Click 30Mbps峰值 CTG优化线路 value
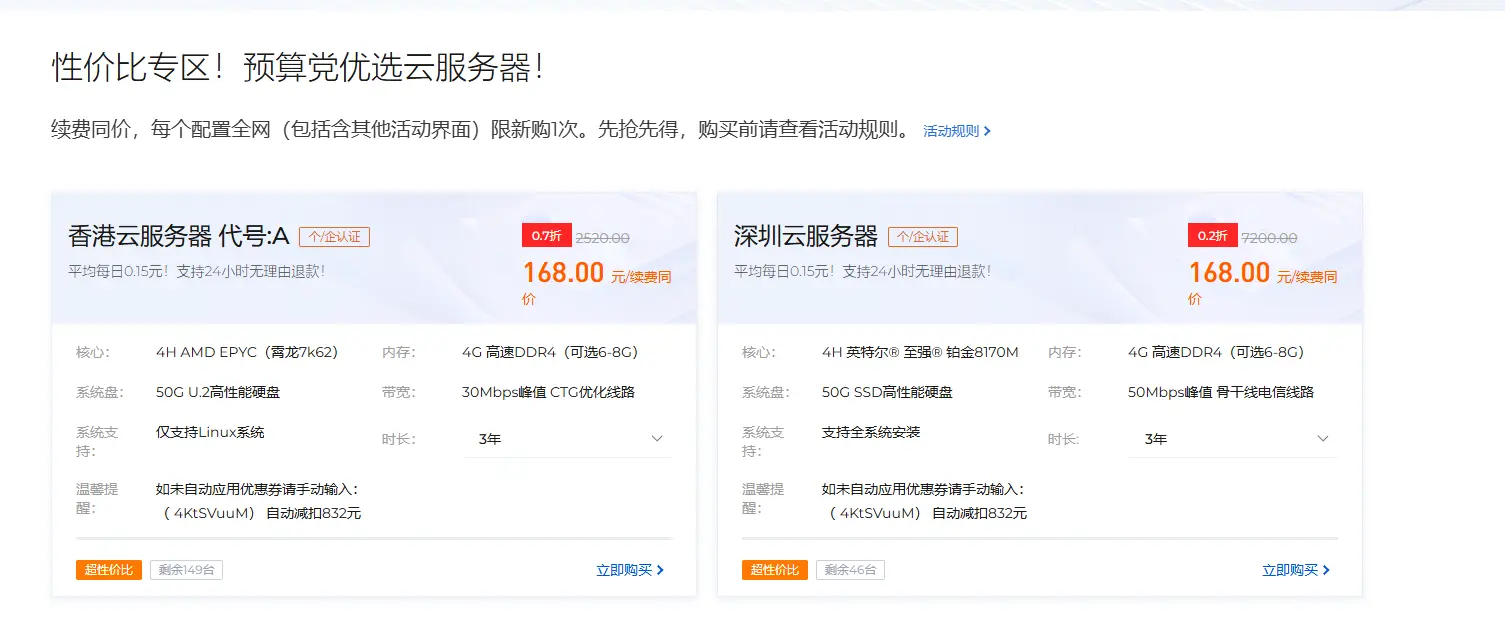The image size is (1505, 630). point(549,392)
